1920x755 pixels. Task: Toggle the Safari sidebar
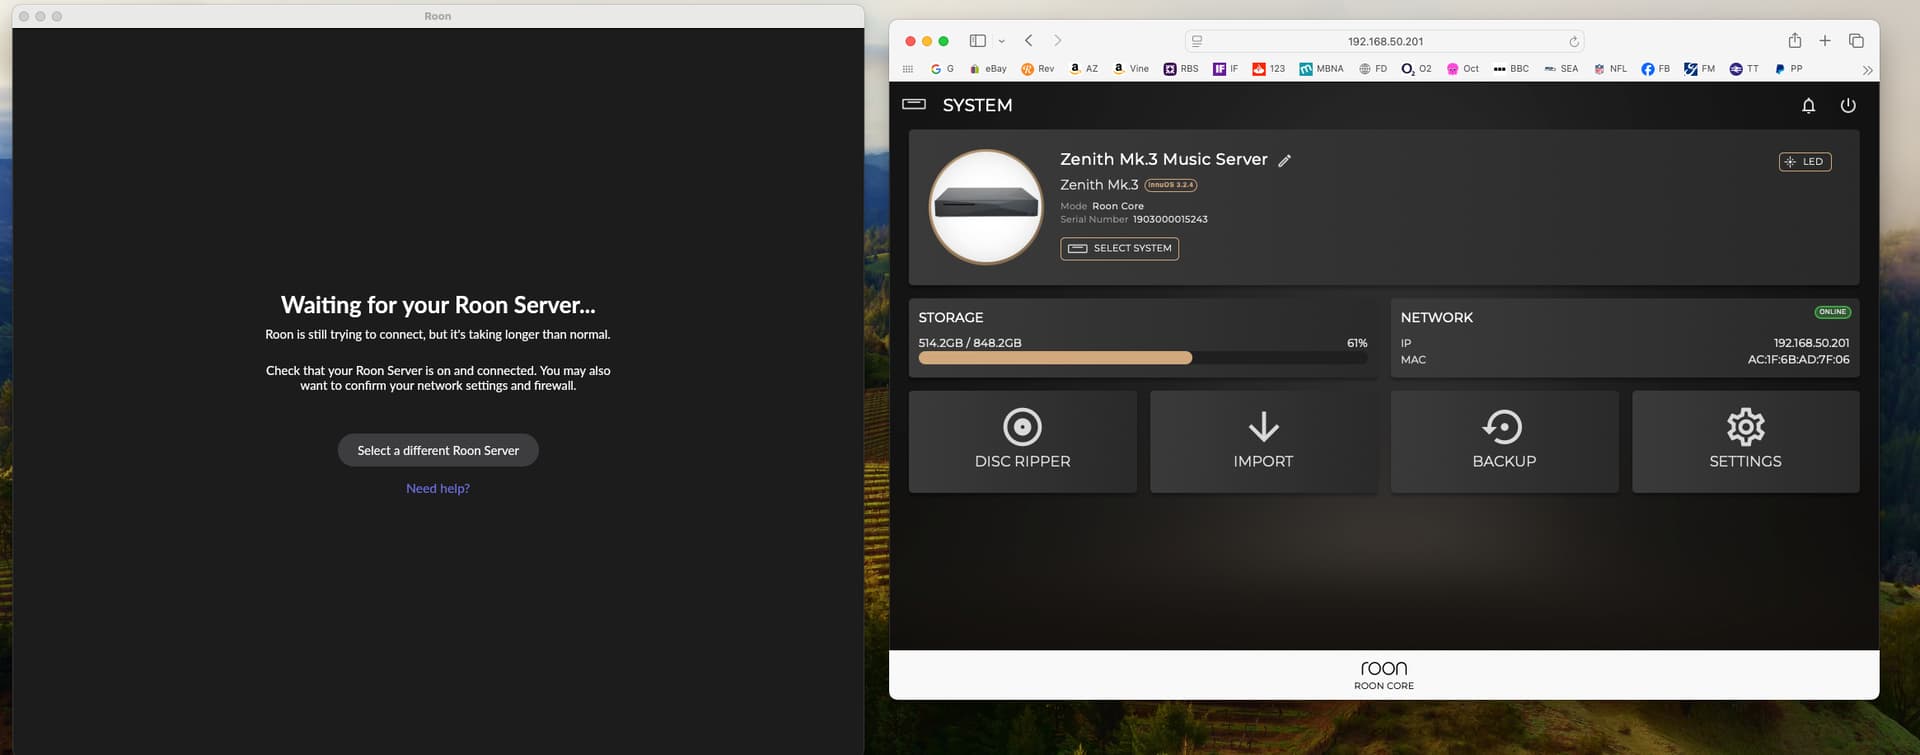(x=977, y=41)
